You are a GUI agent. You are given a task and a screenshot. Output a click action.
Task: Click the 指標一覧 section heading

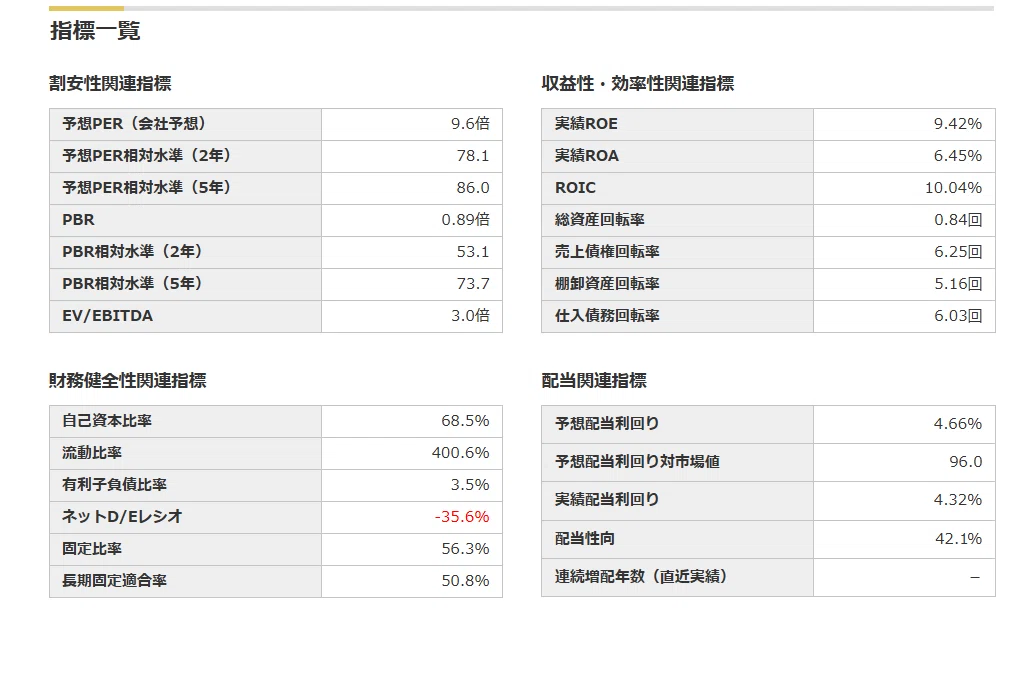[95, 31]
